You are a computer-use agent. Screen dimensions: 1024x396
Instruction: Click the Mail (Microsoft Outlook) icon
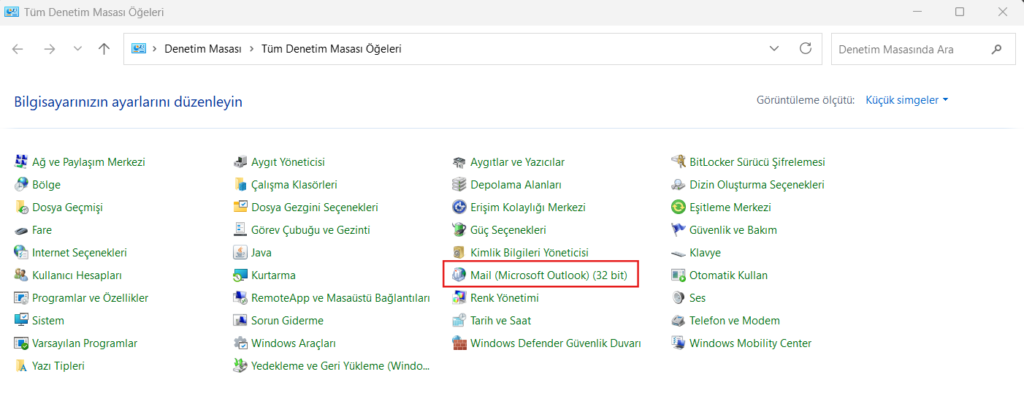[x=460, y=275]
